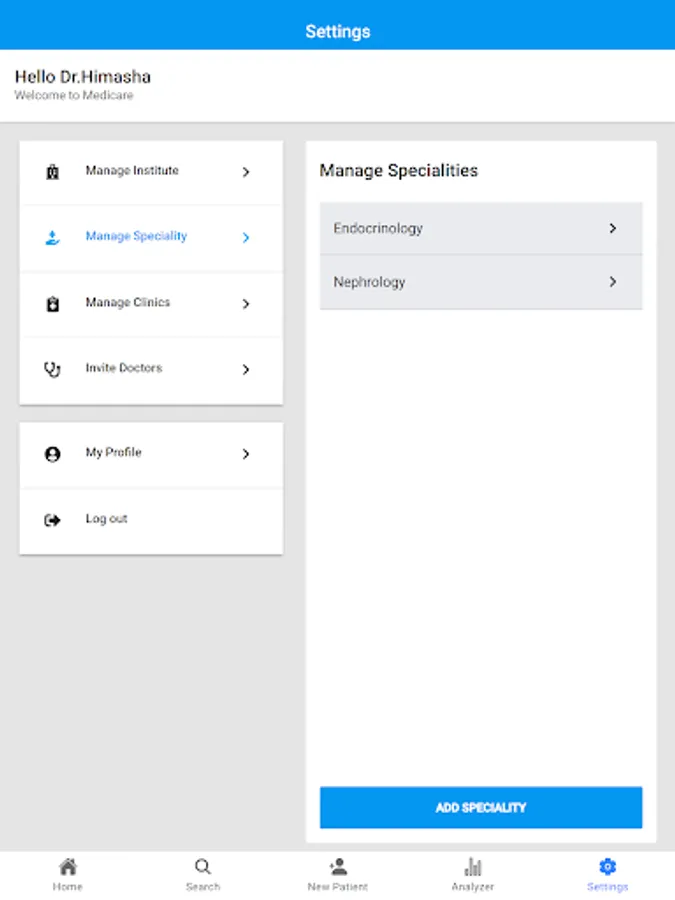Viewport: 675px width, 900px height.
Task: Click the Manage Speciality hand icon
Action: click(x=53, y=238)
